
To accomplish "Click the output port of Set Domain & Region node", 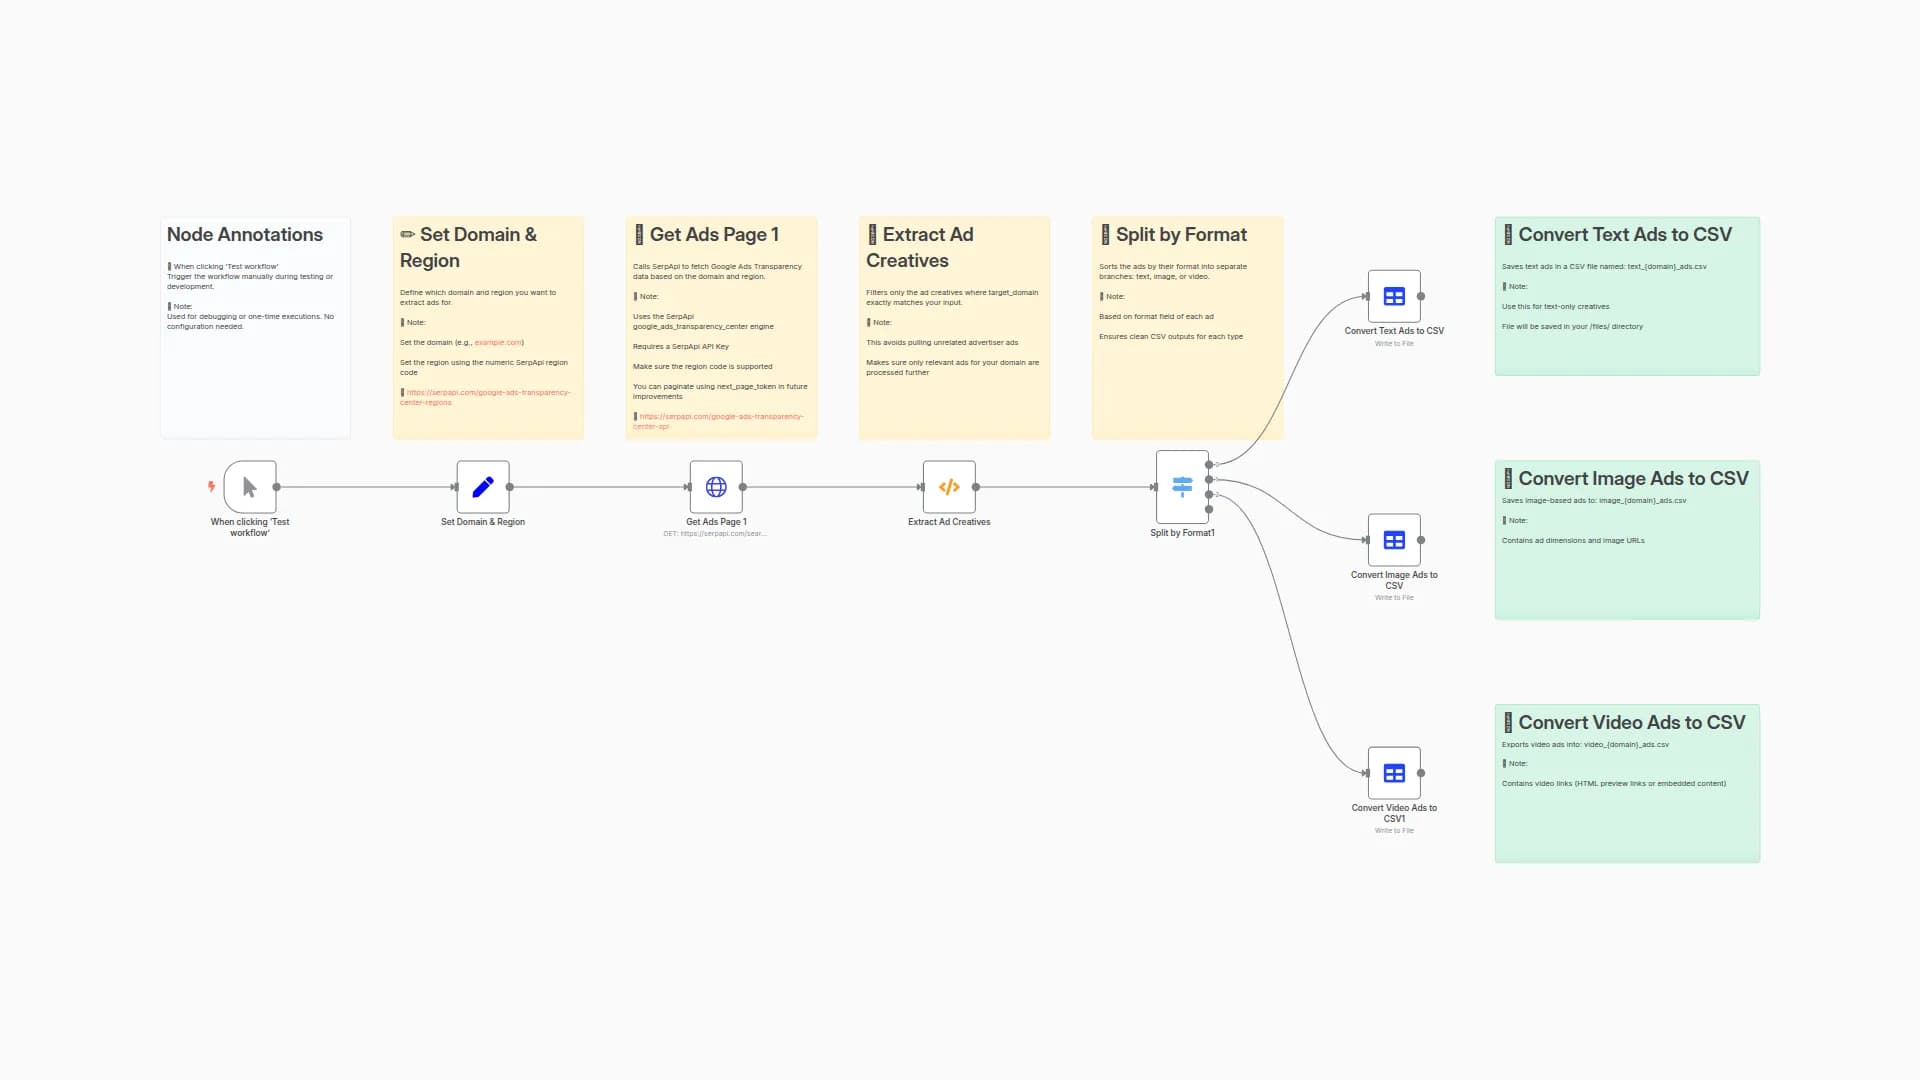I will coord(510,487).
